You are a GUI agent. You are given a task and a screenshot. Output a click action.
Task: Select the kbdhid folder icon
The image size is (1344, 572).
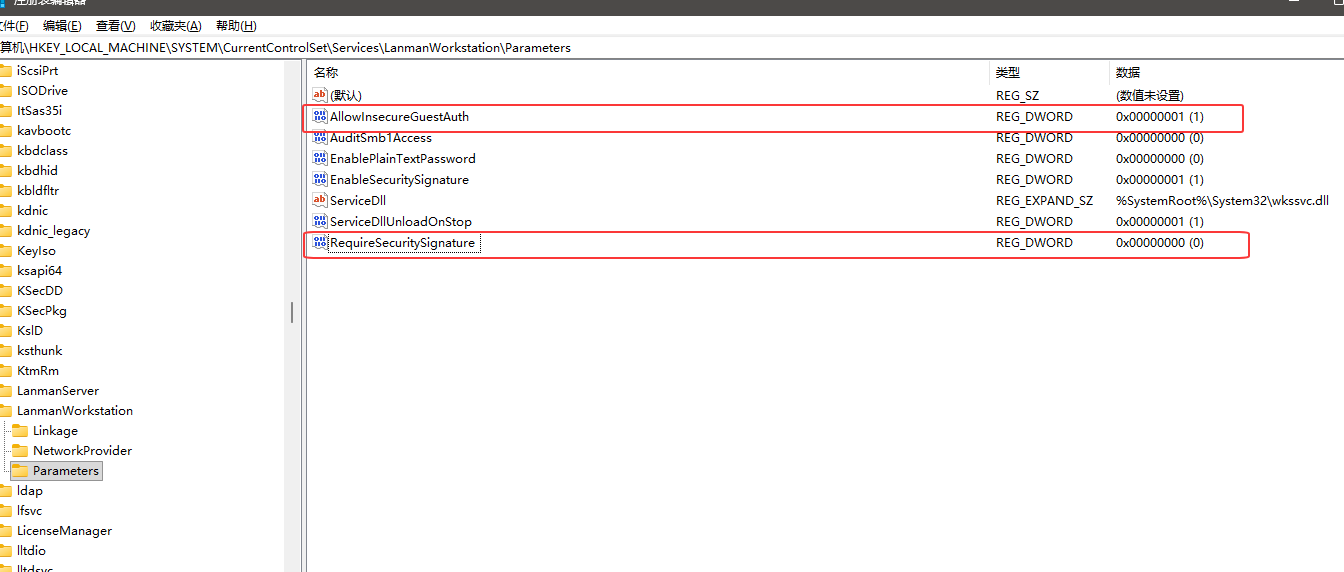point(5,170)
